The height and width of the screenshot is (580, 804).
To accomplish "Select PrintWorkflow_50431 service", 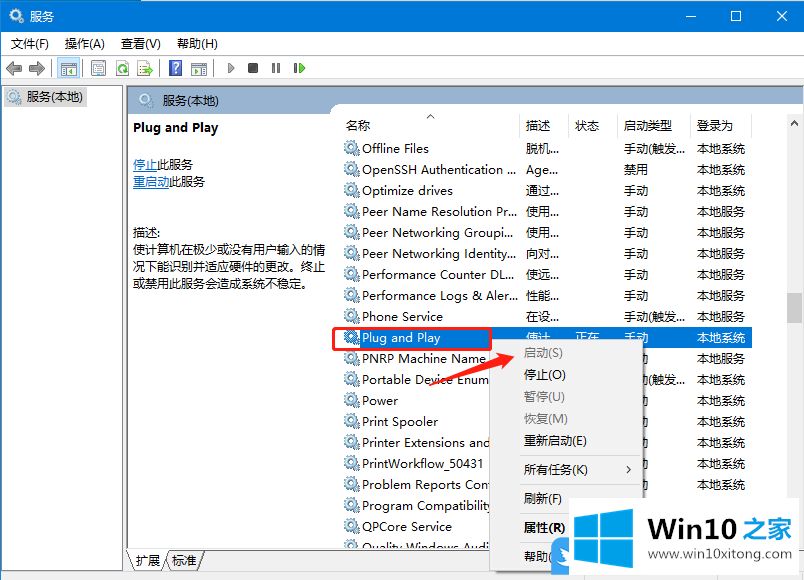I will pyautogui.click(x=416, y=464).
